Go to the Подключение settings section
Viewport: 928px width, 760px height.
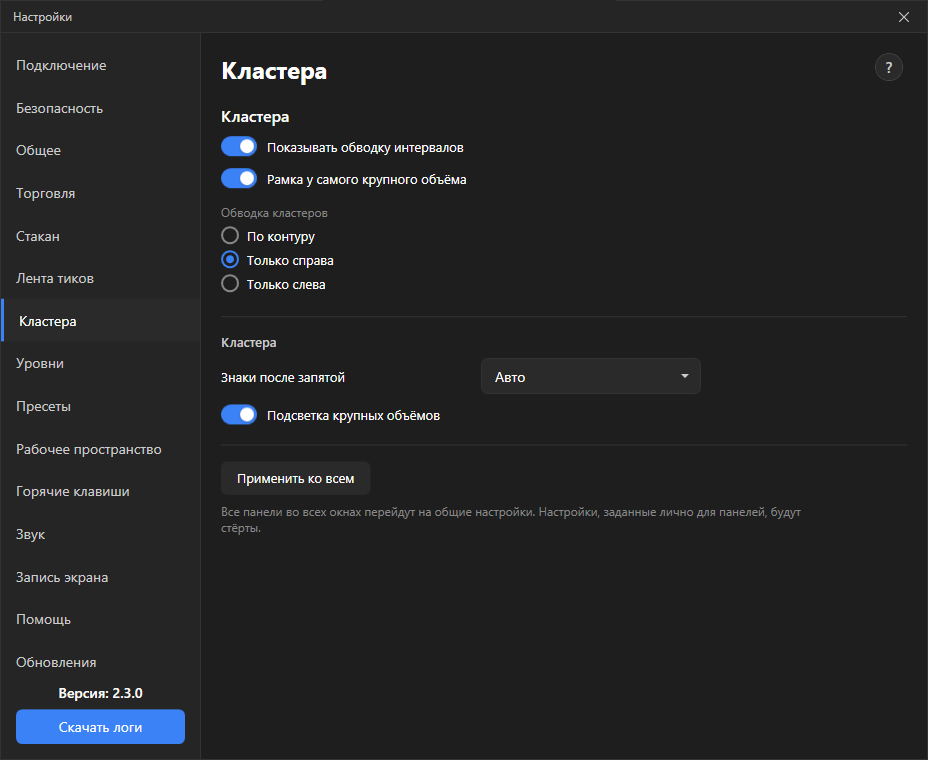tap(101, 66)
